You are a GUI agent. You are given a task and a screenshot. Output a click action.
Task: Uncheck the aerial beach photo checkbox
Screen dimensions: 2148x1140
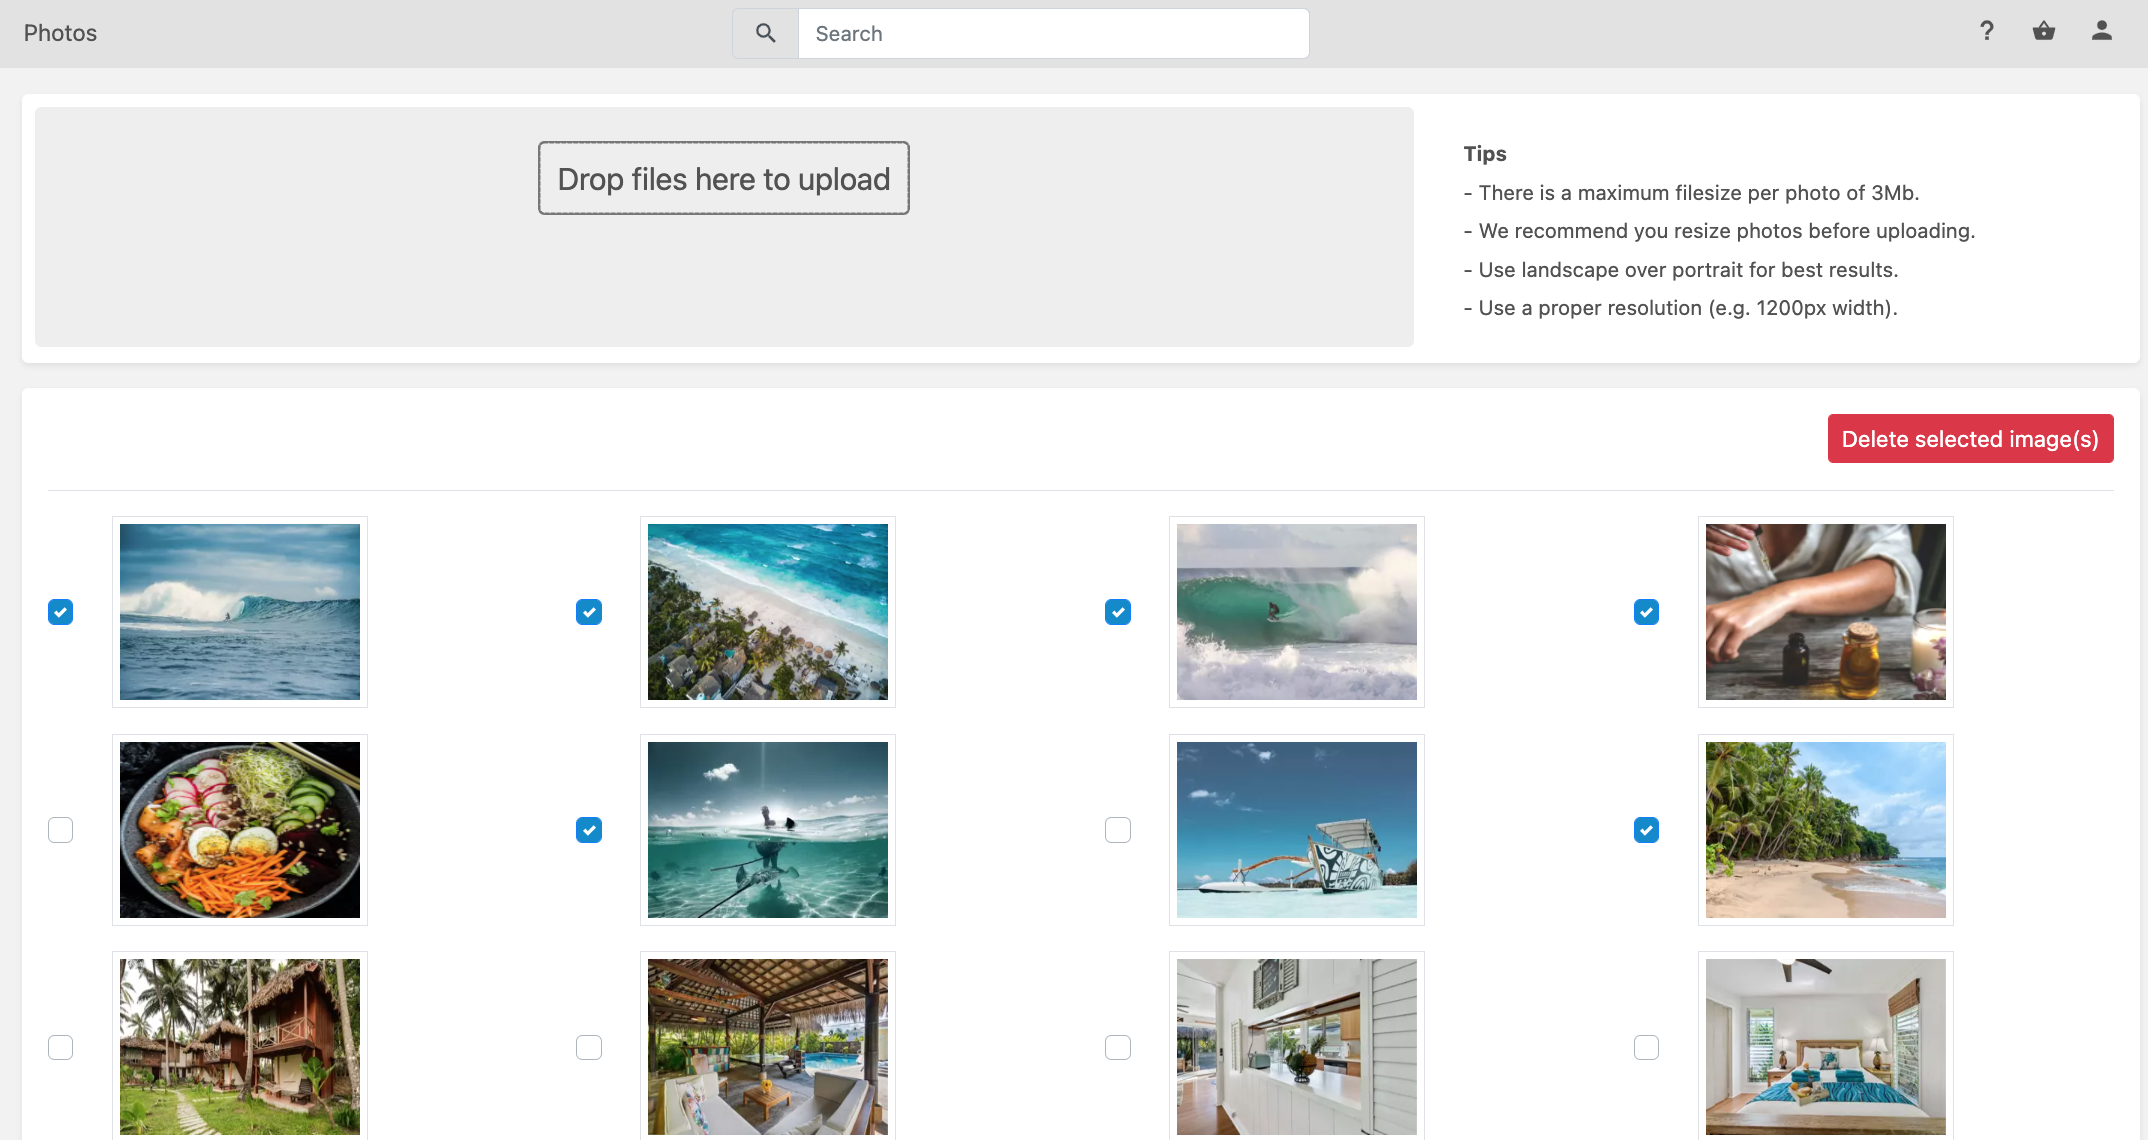tap(589, 612)
